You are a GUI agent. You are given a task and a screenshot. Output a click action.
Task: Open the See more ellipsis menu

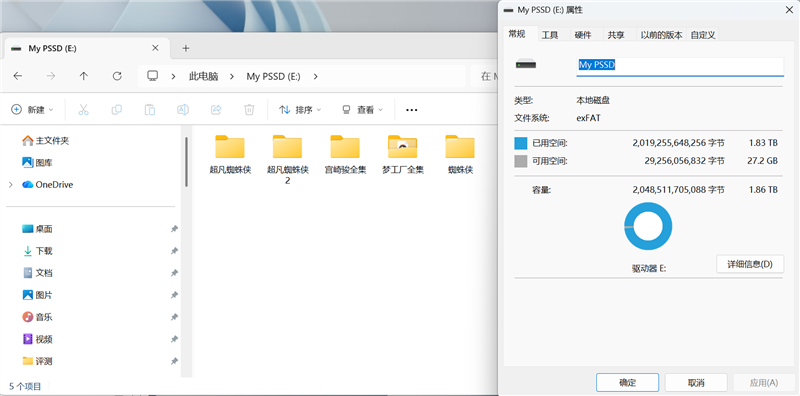point(412,110)
